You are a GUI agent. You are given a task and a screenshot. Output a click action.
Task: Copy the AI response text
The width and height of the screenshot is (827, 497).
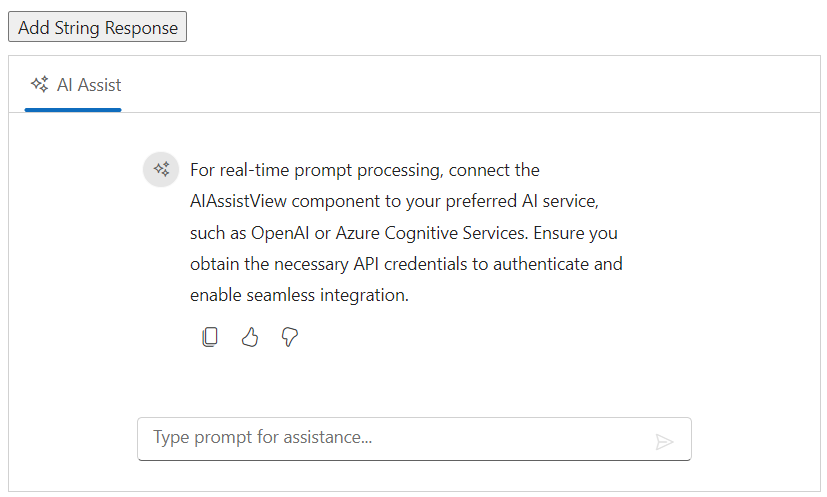210,337
